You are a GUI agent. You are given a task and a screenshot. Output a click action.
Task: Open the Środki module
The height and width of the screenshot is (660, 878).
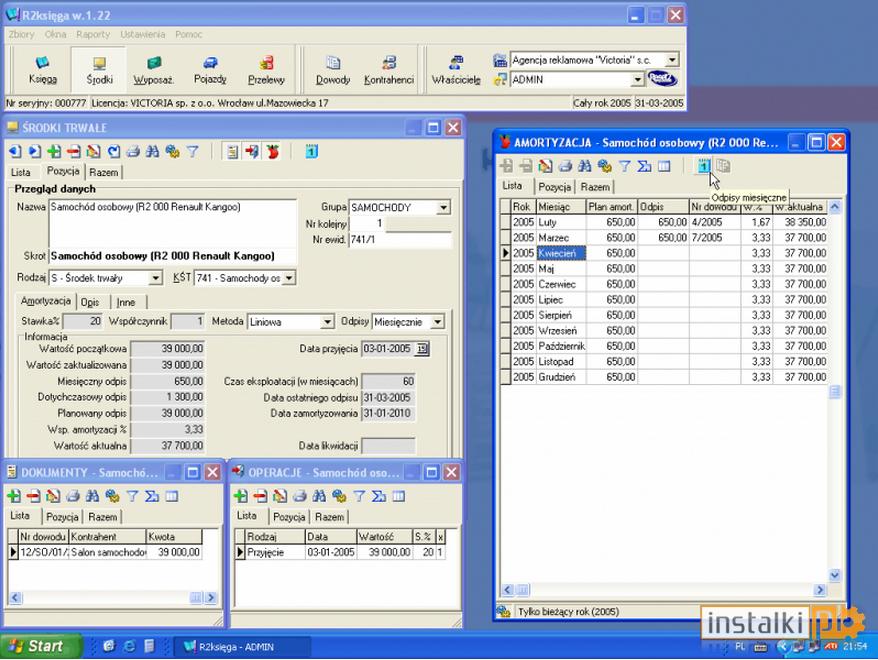pyautogui.click(x=99, y=70)
